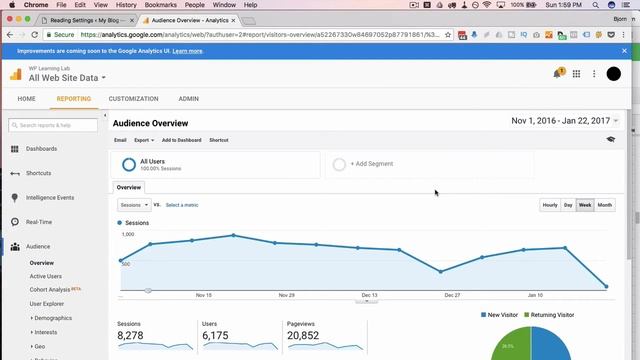Close the Audience Overview browser tab
The image size is (640, 360).
click(x=233, y=20)
